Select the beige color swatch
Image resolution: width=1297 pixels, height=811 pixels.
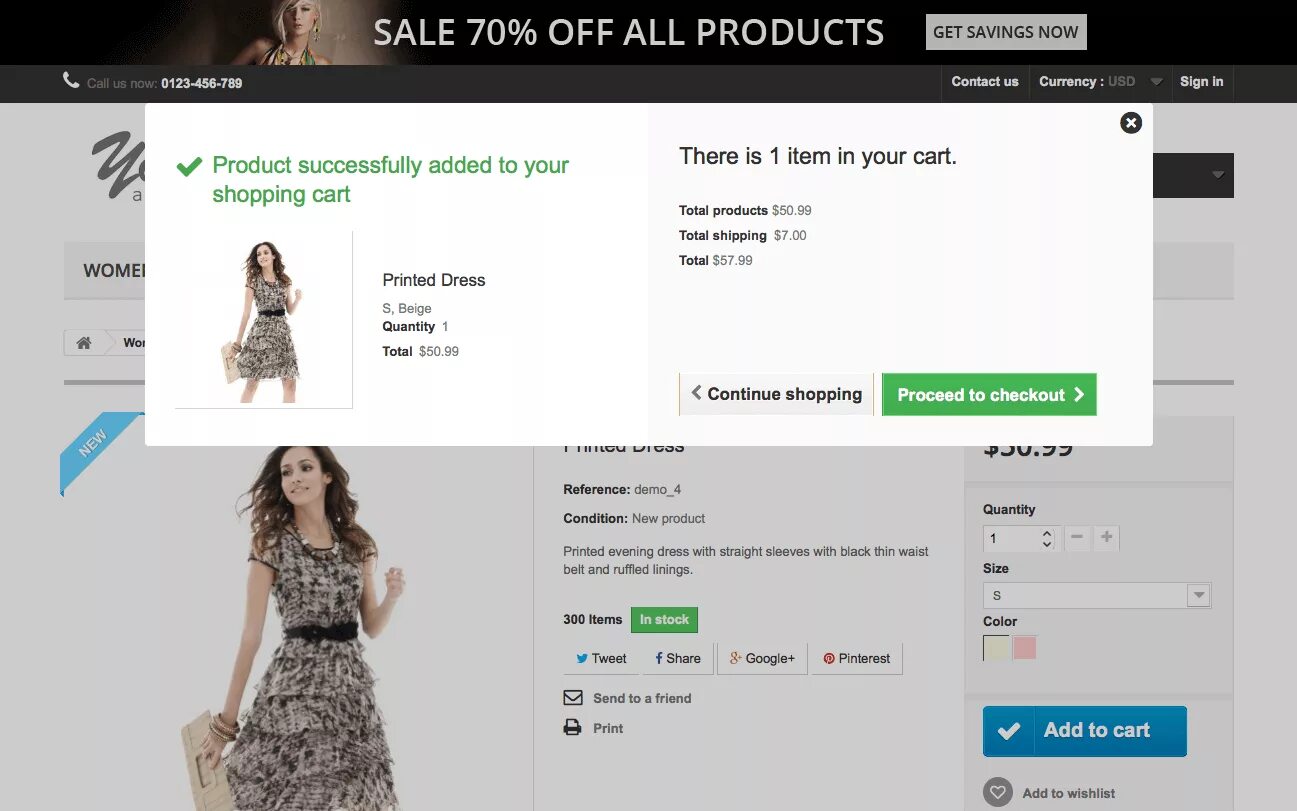(x=996, y=648)
